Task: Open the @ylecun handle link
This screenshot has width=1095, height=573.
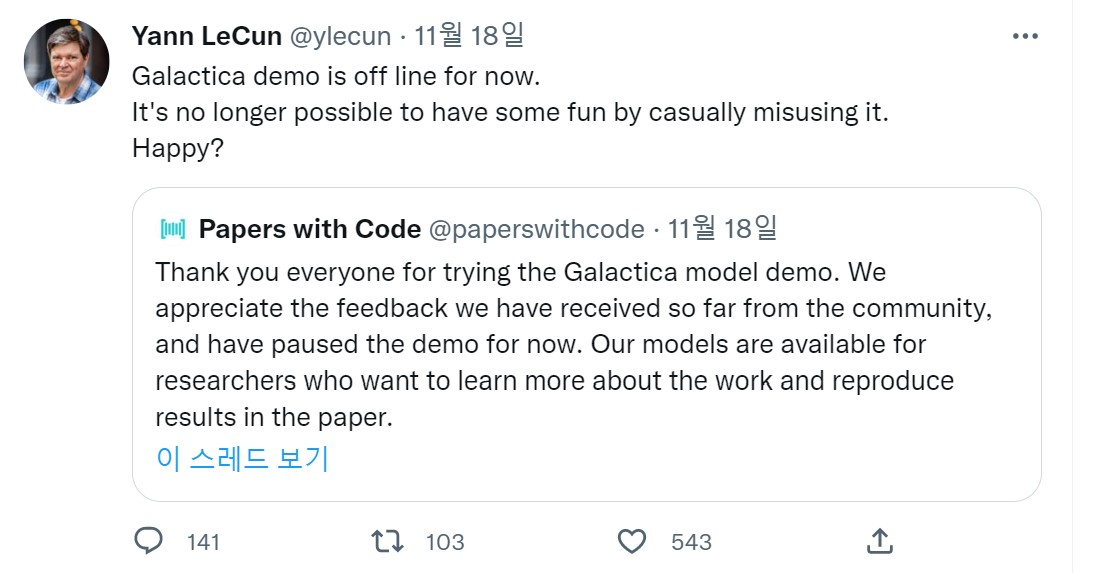Action: (340, 36)
